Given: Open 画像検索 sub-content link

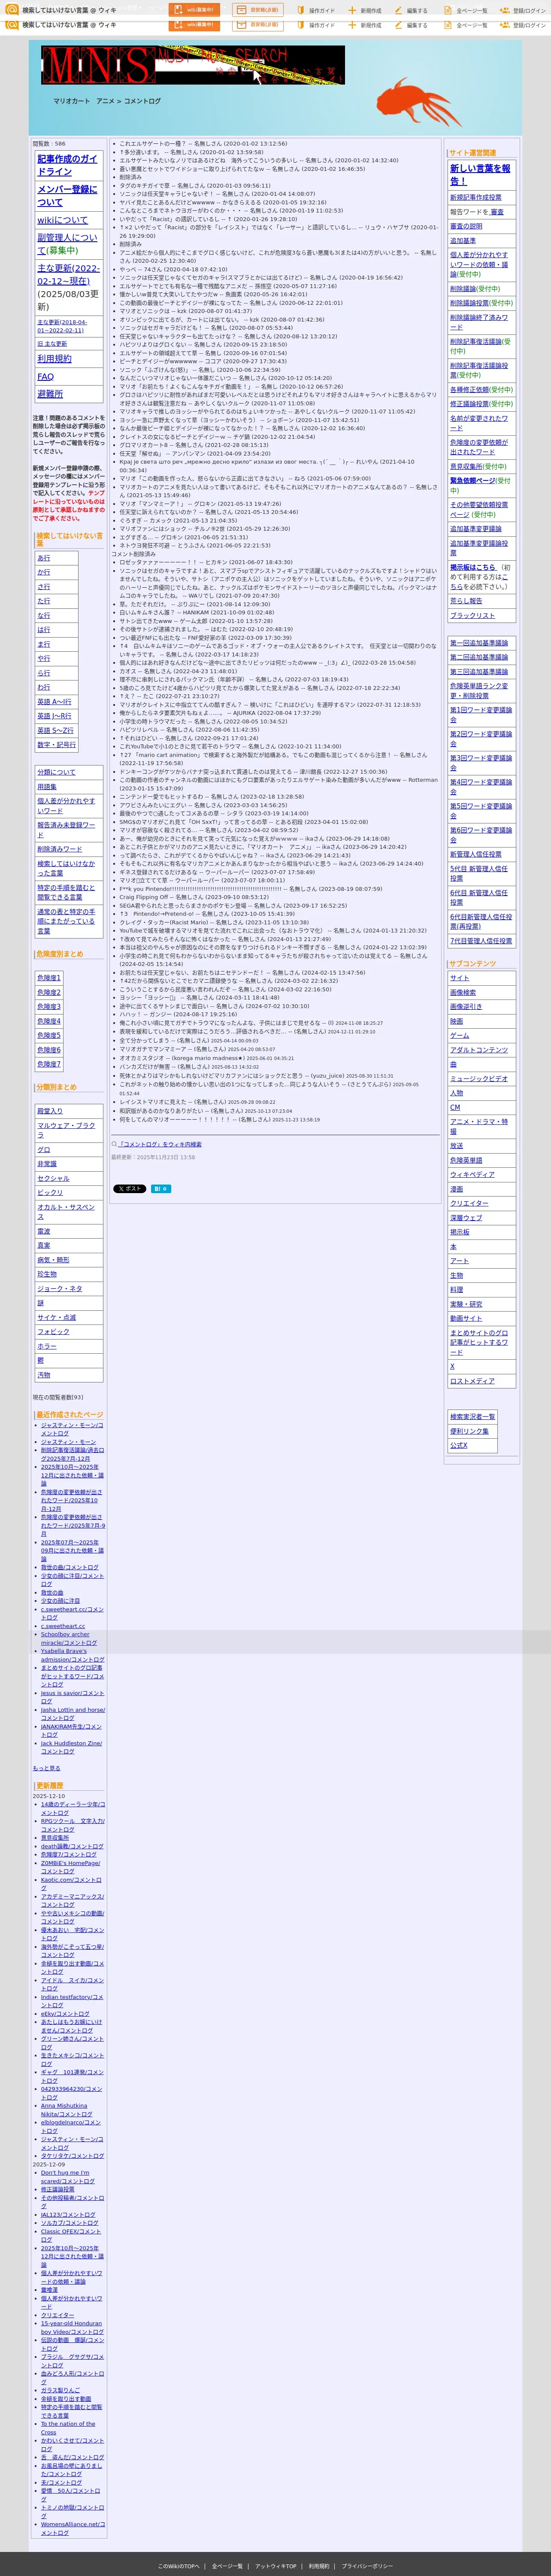Looking at the screenshot, I should click(x=463, y=993).
